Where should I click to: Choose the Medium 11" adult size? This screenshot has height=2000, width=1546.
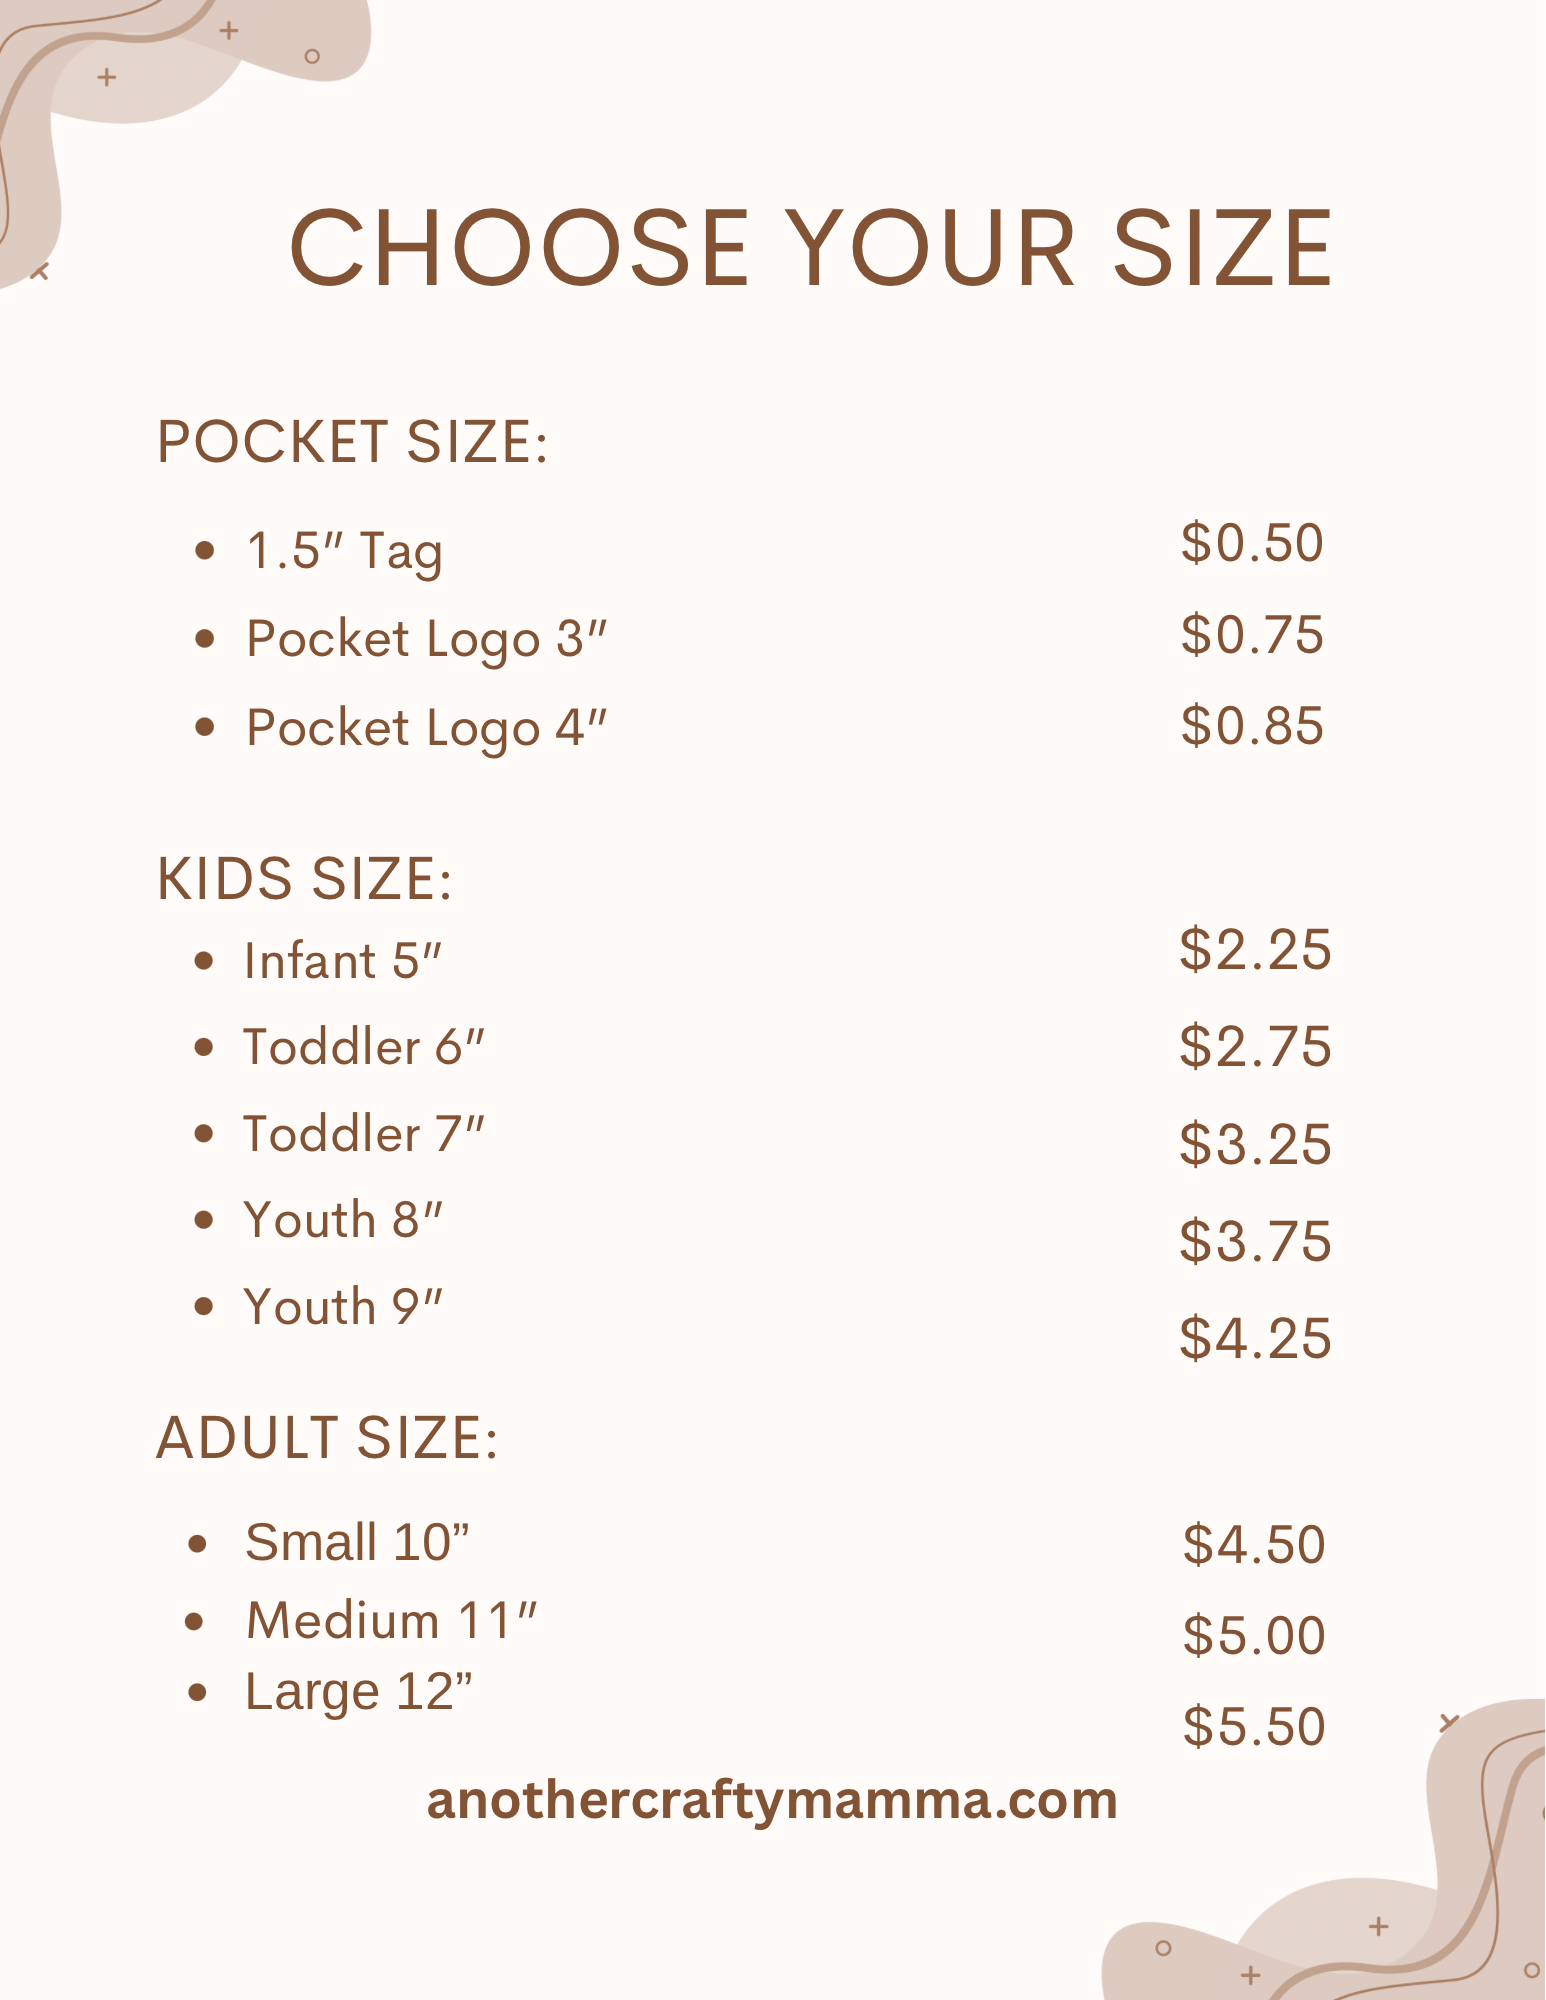pos(391,1620)
